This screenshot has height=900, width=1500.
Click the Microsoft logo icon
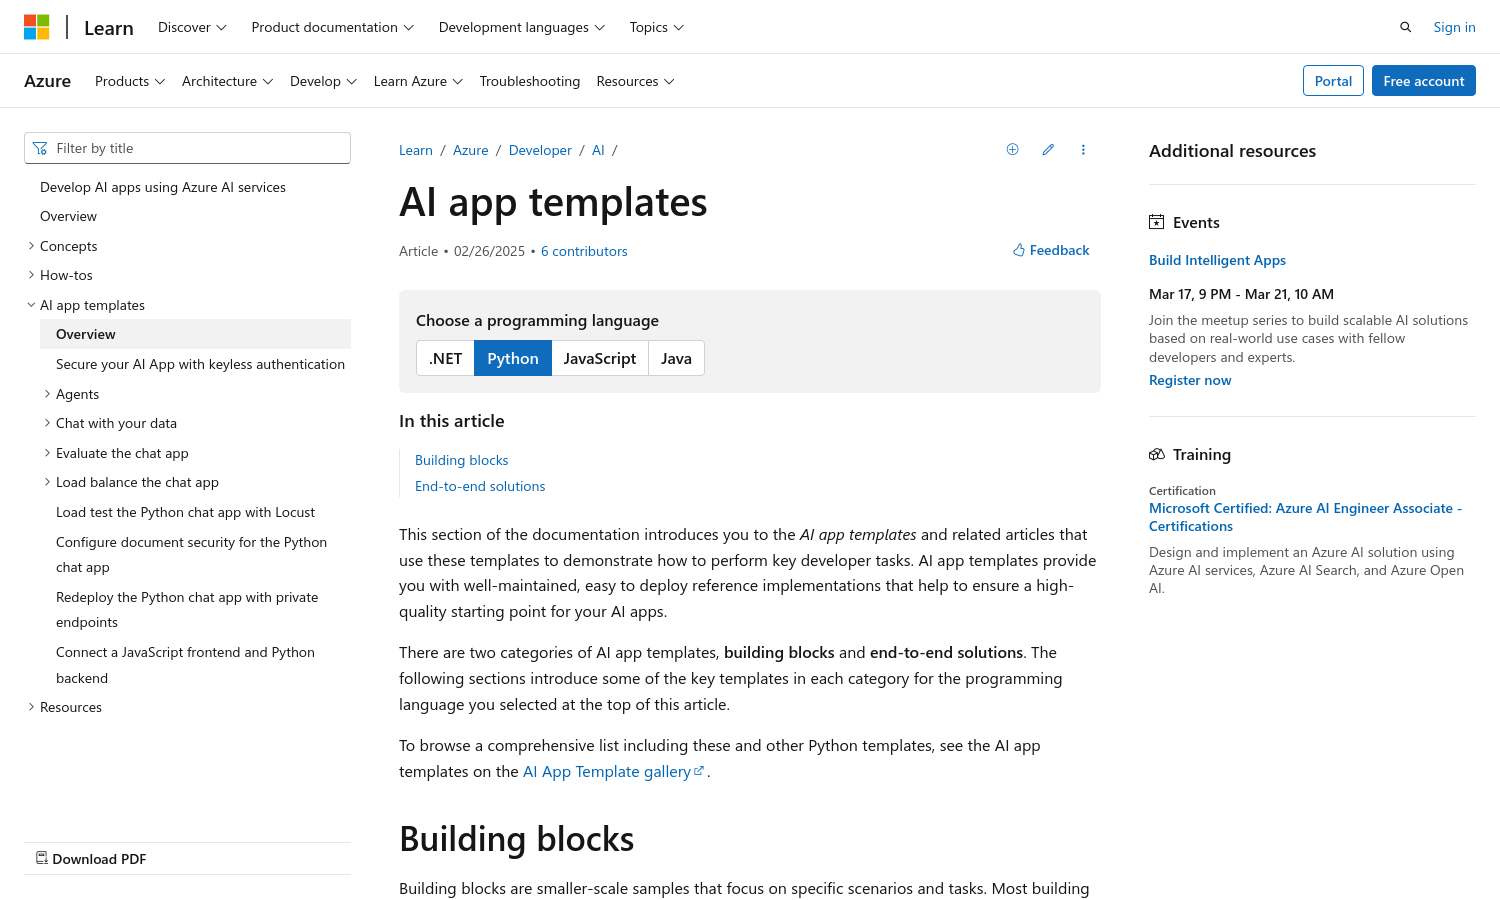click(x=37, y=27)
